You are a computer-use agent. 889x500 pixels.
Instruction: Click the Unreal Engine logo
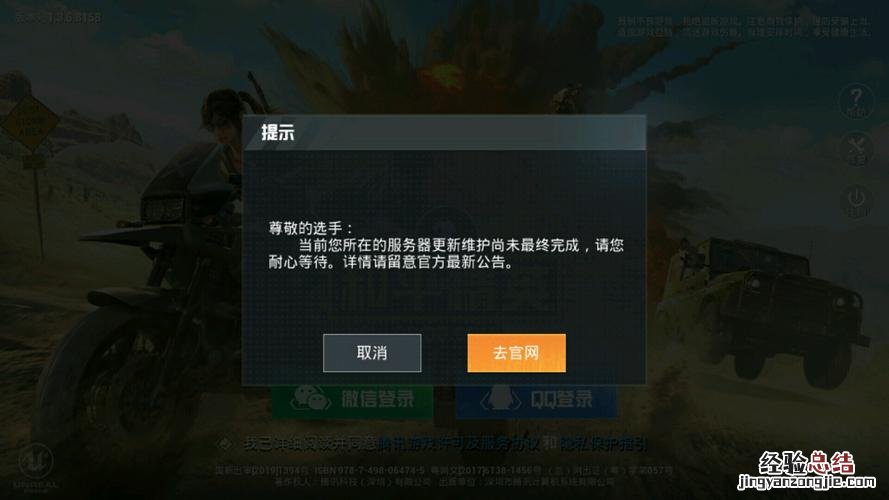click(36, 467)
